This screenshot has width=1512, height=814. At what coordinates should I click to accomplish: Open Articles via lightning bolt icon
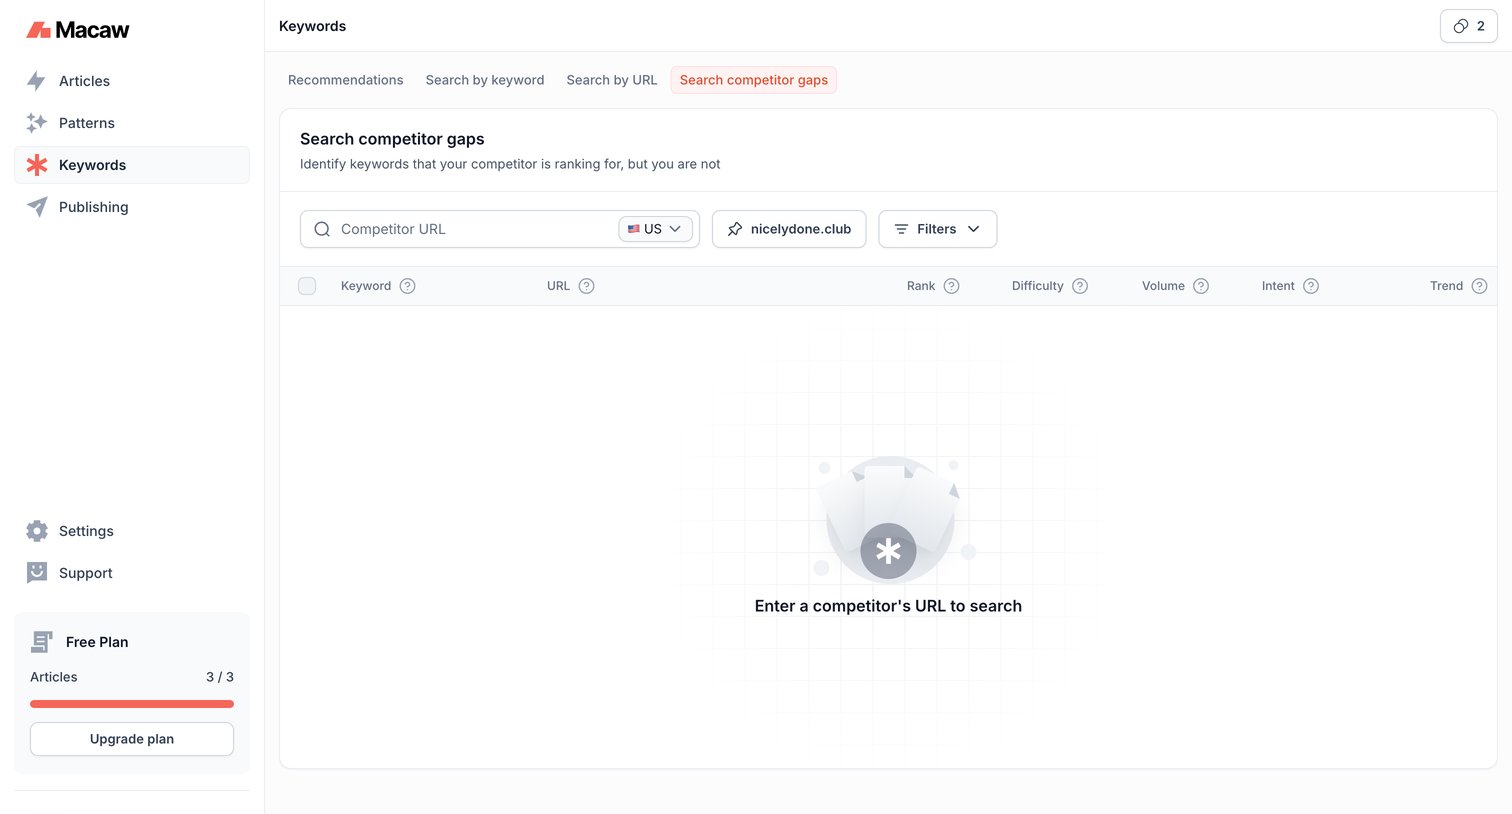click(37, 81)
